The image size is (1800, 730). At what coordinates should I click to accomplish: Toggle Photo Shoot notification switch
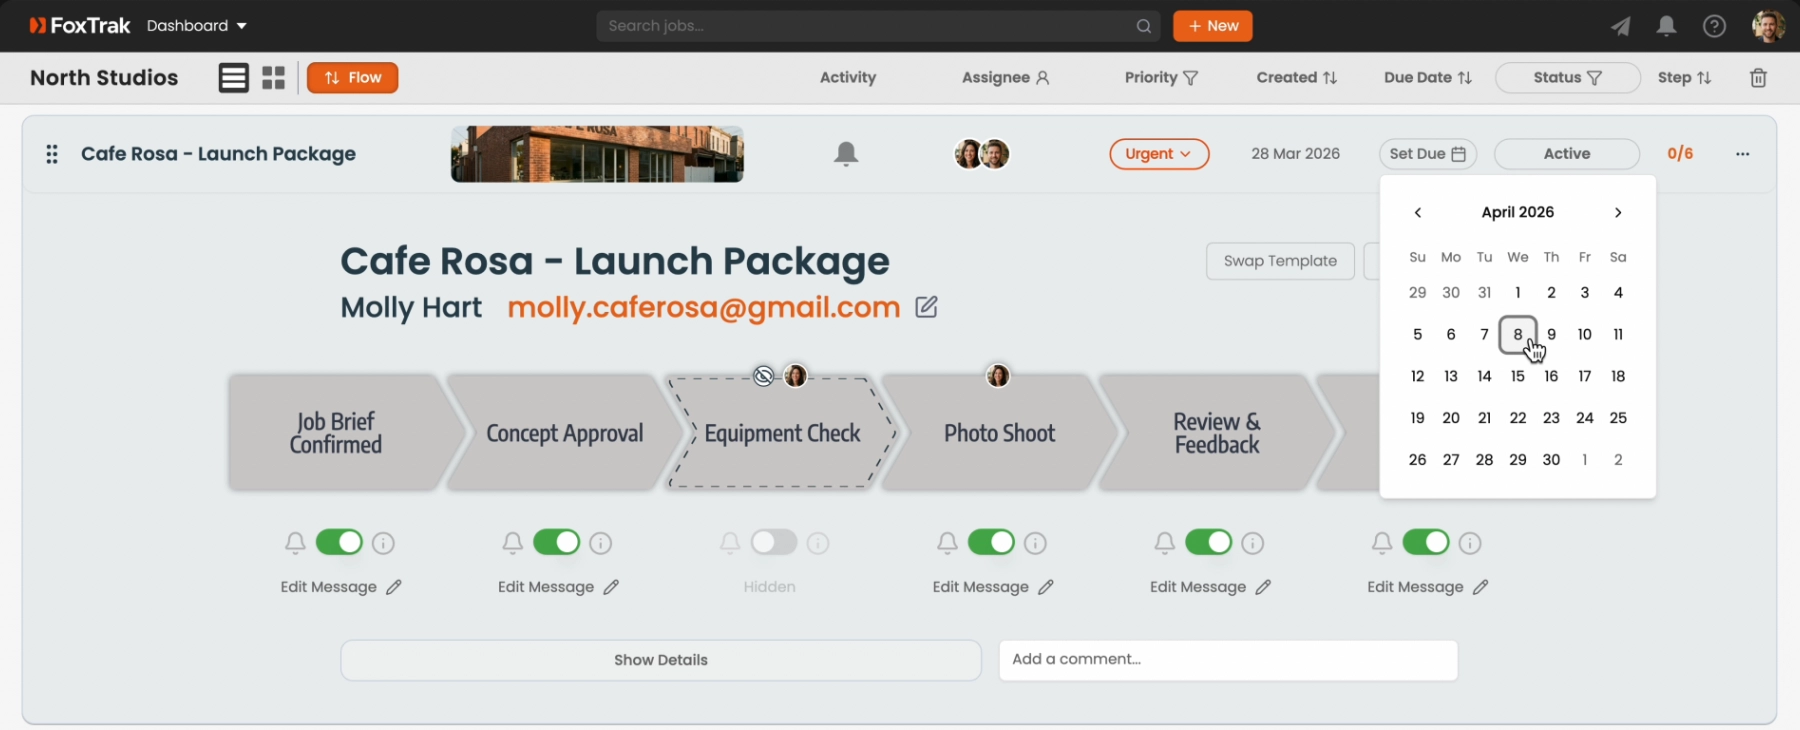click(991, 543)
